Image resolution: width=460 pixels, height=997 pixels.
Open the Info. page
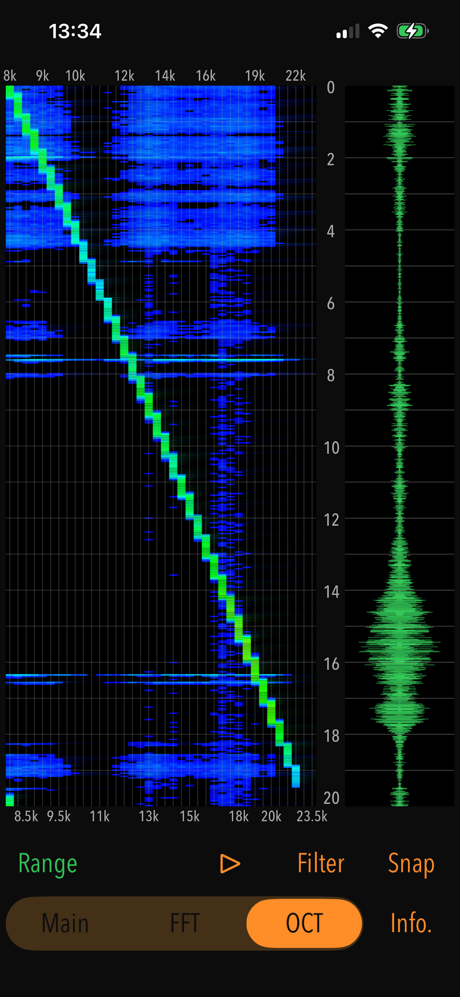tap(411, 924)
